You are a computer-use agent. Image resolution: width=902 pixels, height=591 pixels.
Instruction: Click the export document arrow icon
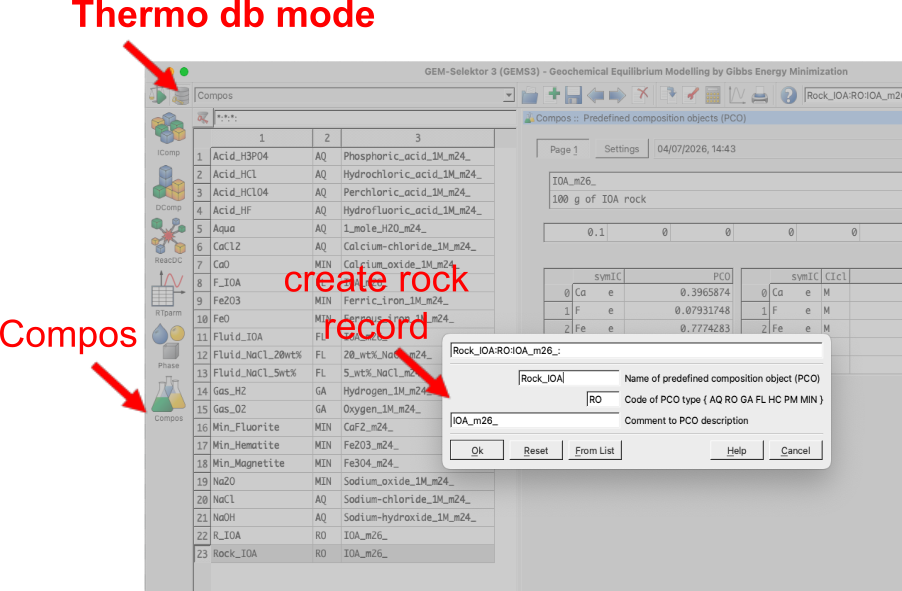669,94
